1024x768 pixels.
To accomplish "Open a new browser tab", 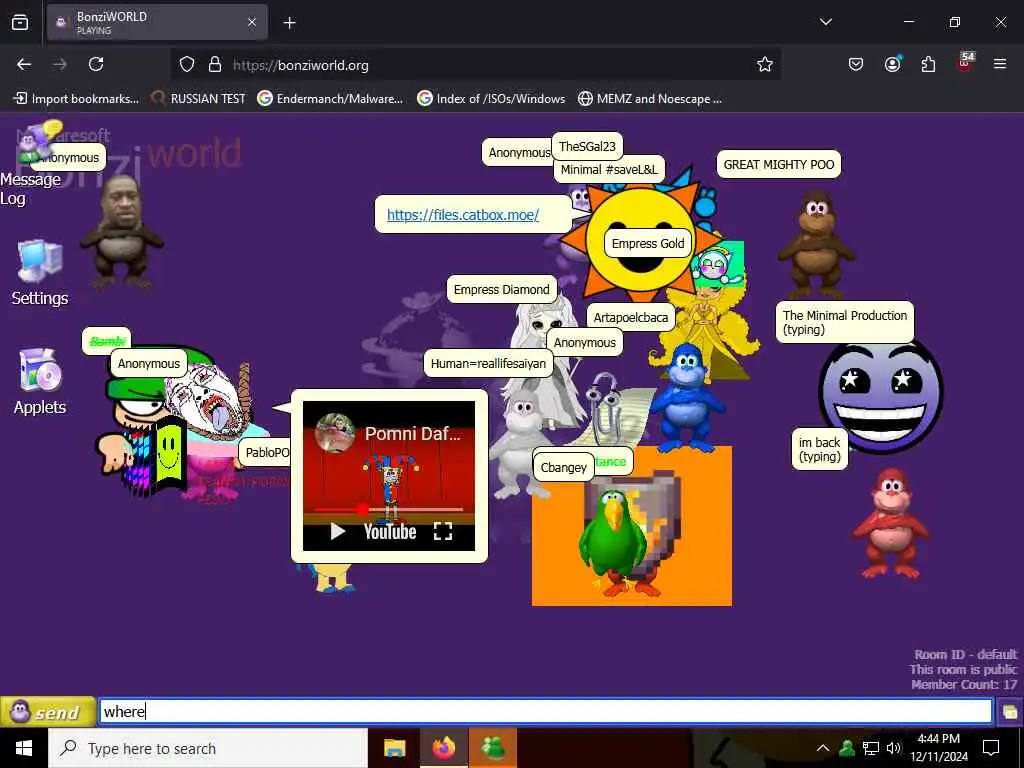I will [x=289, y=23].
